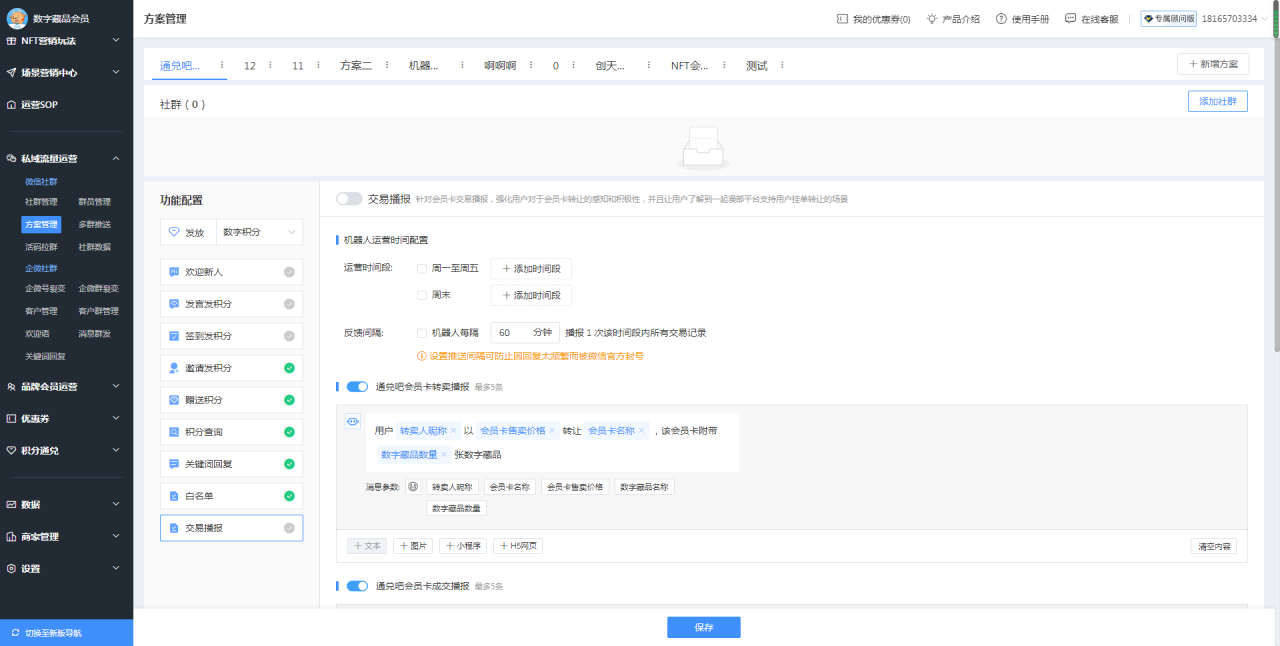Screen dimensions: 1280x646
Task: Open the 在线客服 online support icon
Action: point(1069,18)
